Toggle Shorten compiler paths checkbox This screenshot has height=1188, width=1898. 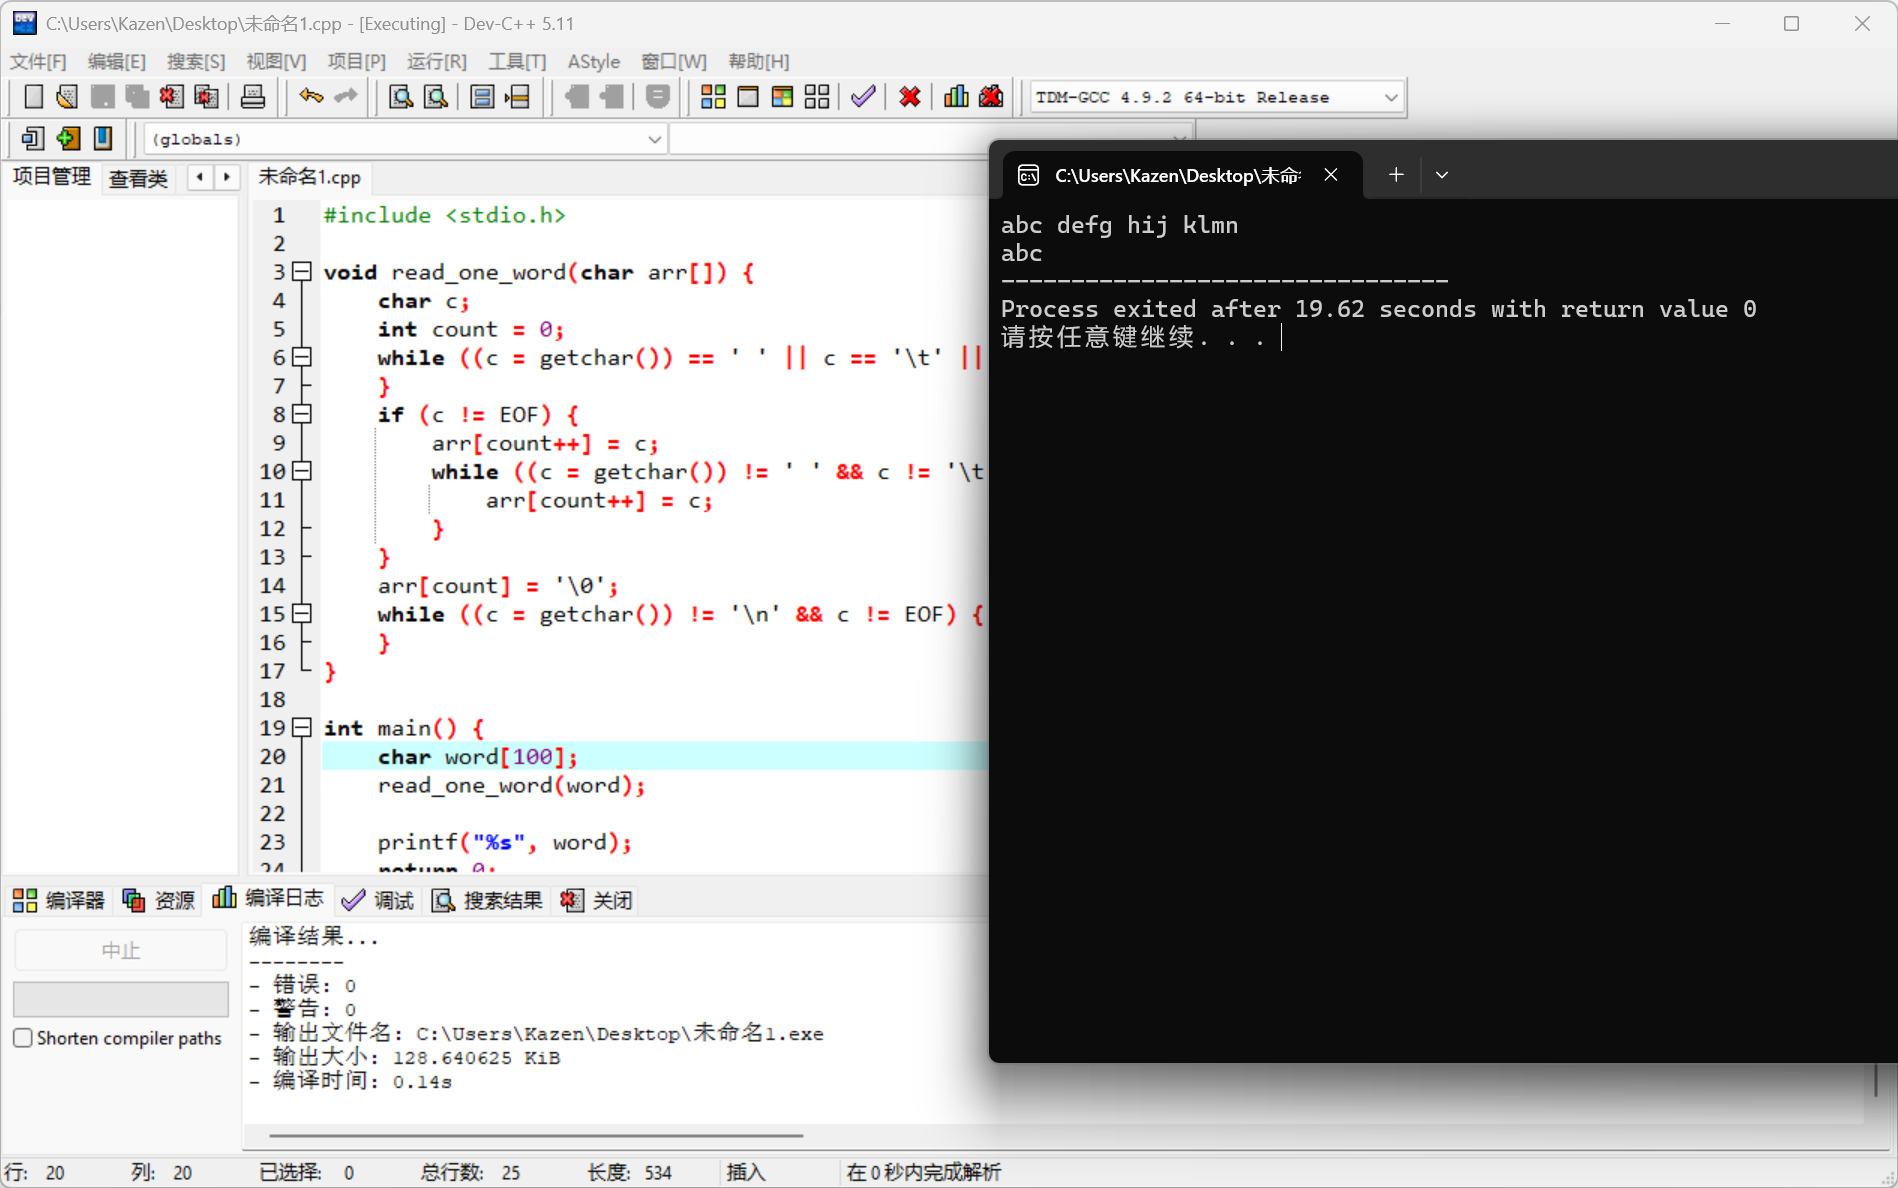(23, 1038)
